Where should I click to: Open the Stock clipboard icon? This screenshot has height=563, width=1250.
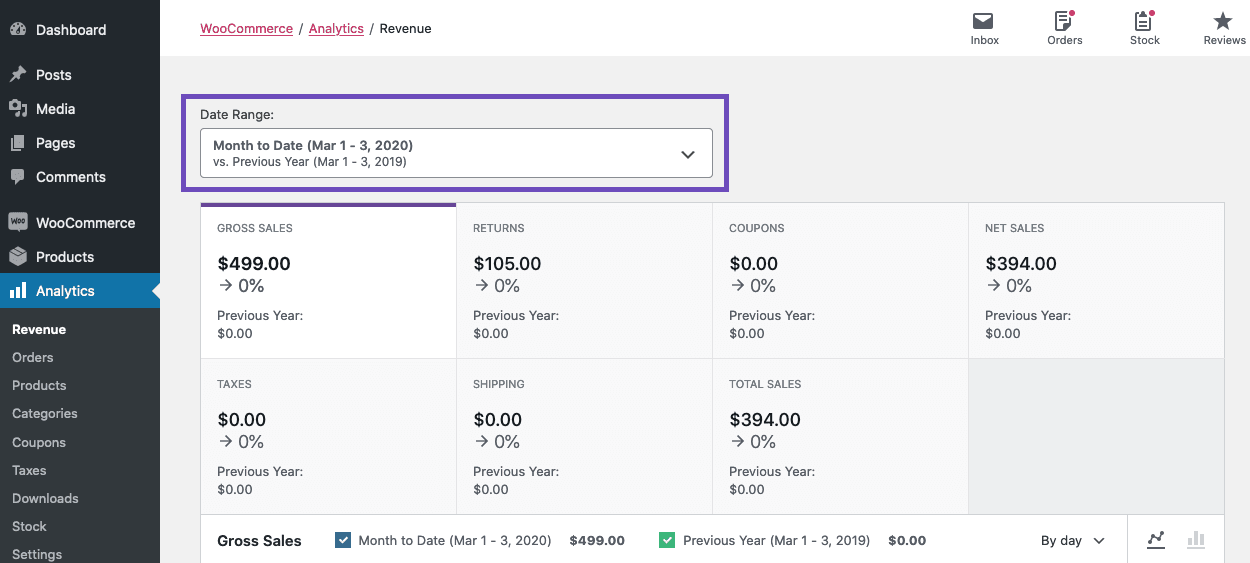[1144, 21]
